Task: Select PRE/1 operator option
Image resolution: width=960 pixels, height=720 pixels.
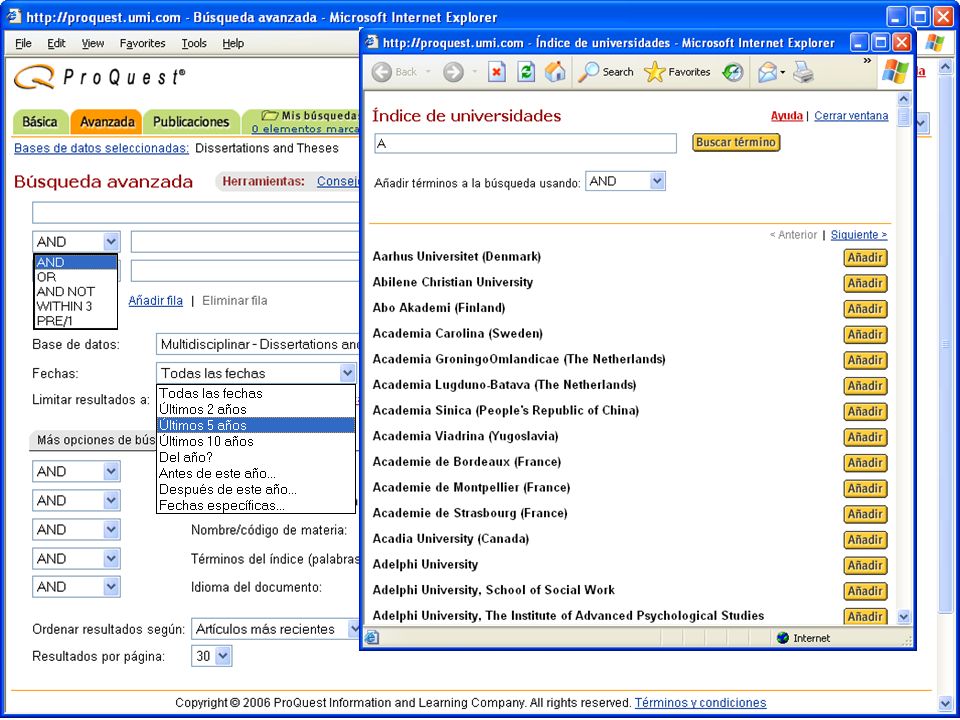Action: (x=75, y=321)
